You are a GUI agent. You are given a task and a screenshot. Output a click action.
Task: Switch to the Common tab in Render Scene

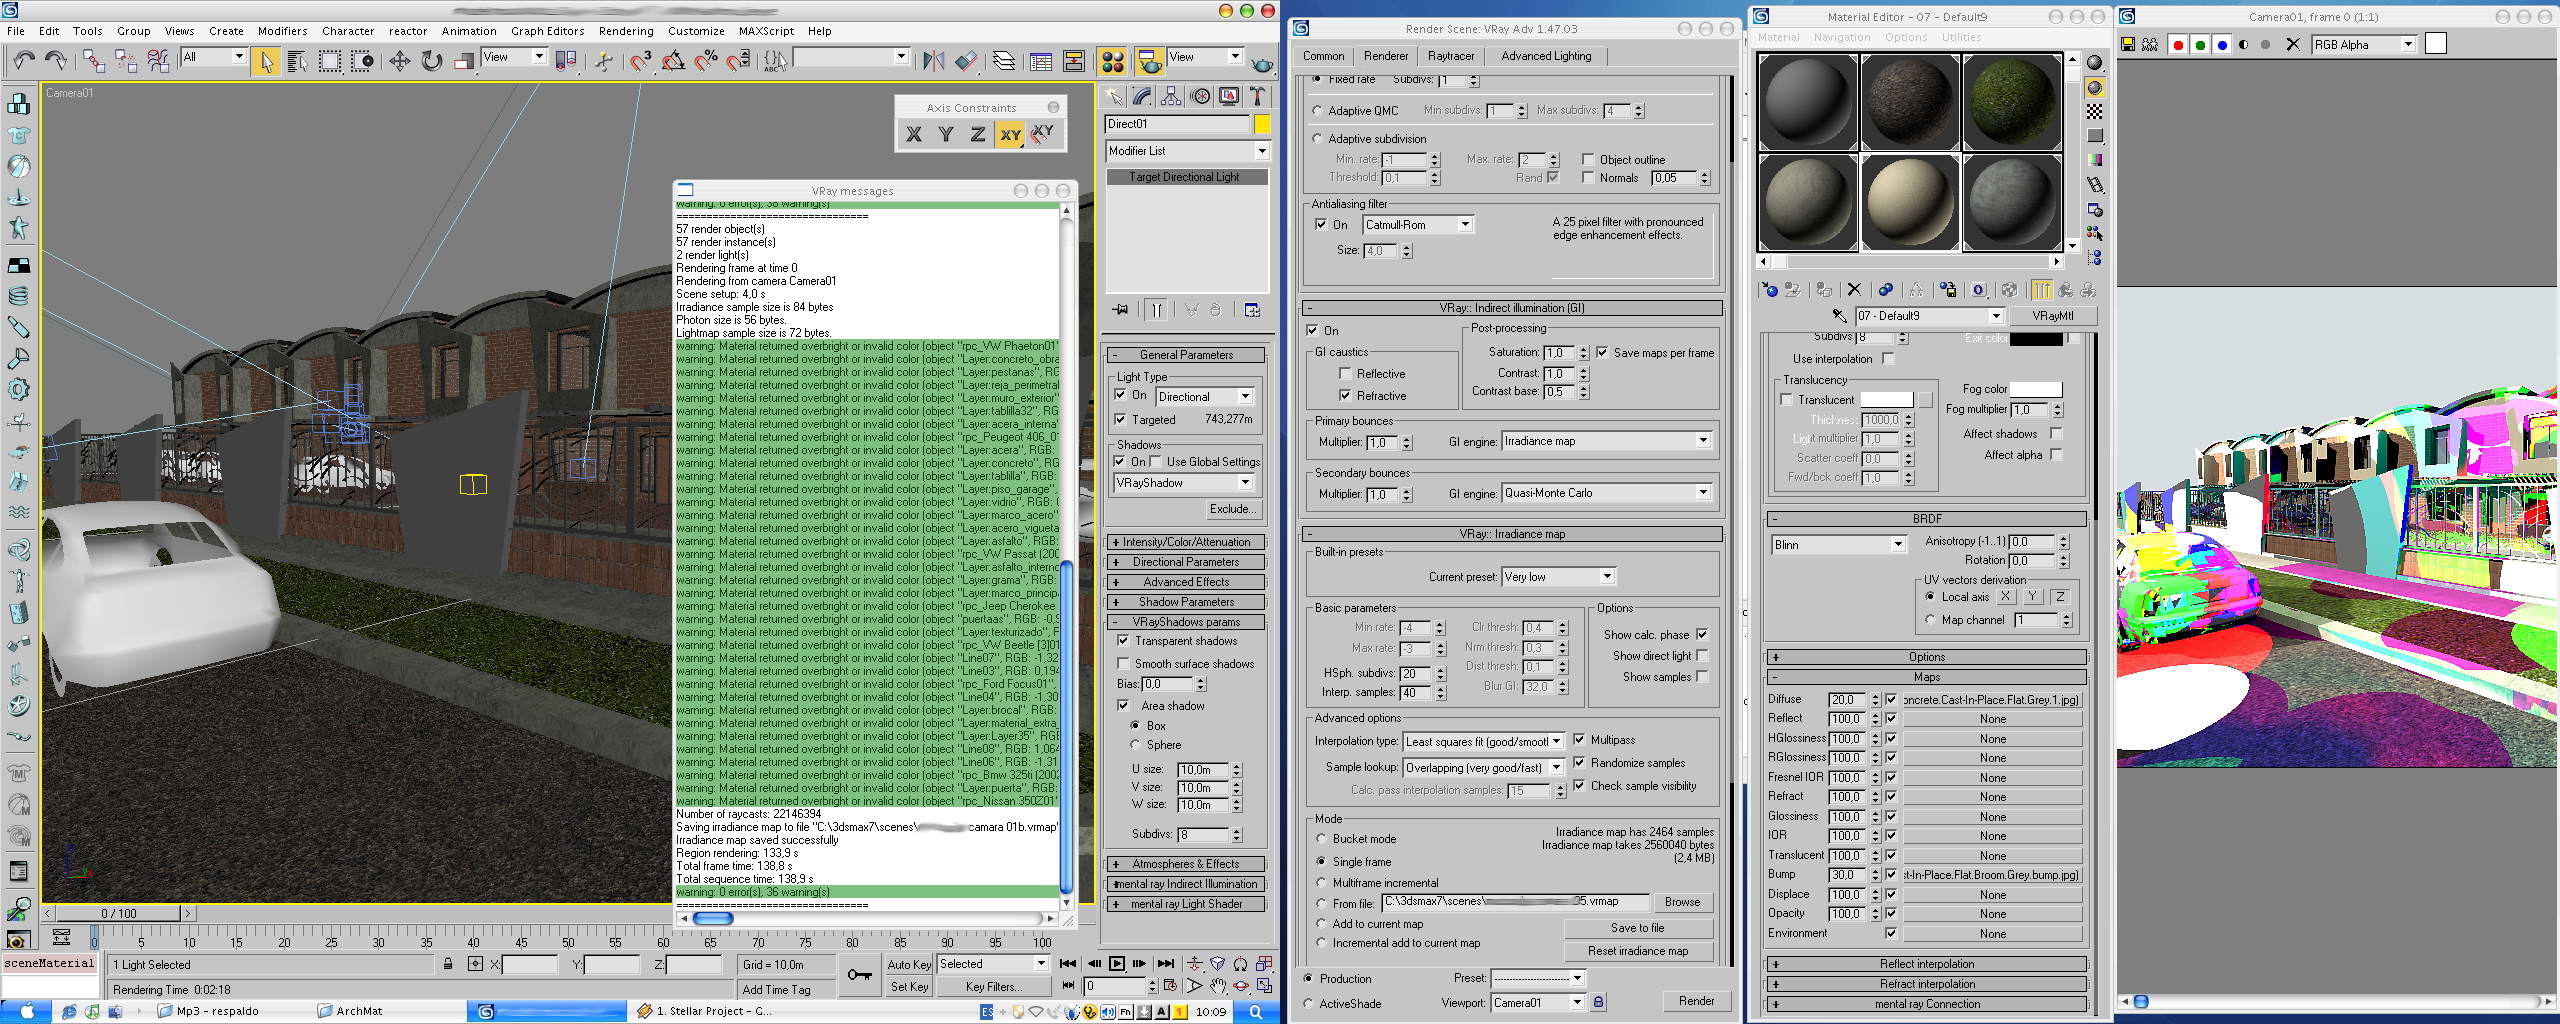click(1323, 56)
